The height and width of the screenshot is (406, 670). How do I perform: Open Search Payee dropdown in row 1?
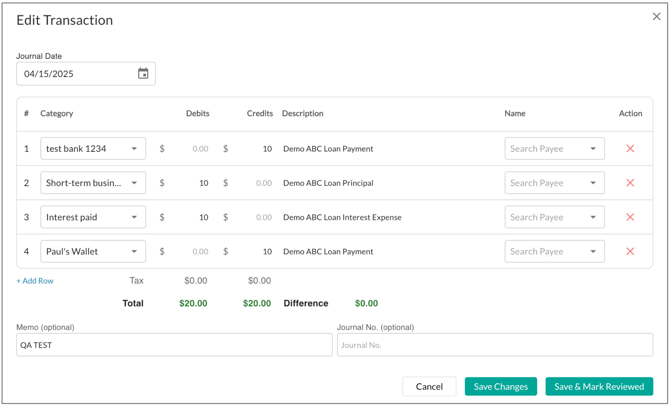coord(554,148)
